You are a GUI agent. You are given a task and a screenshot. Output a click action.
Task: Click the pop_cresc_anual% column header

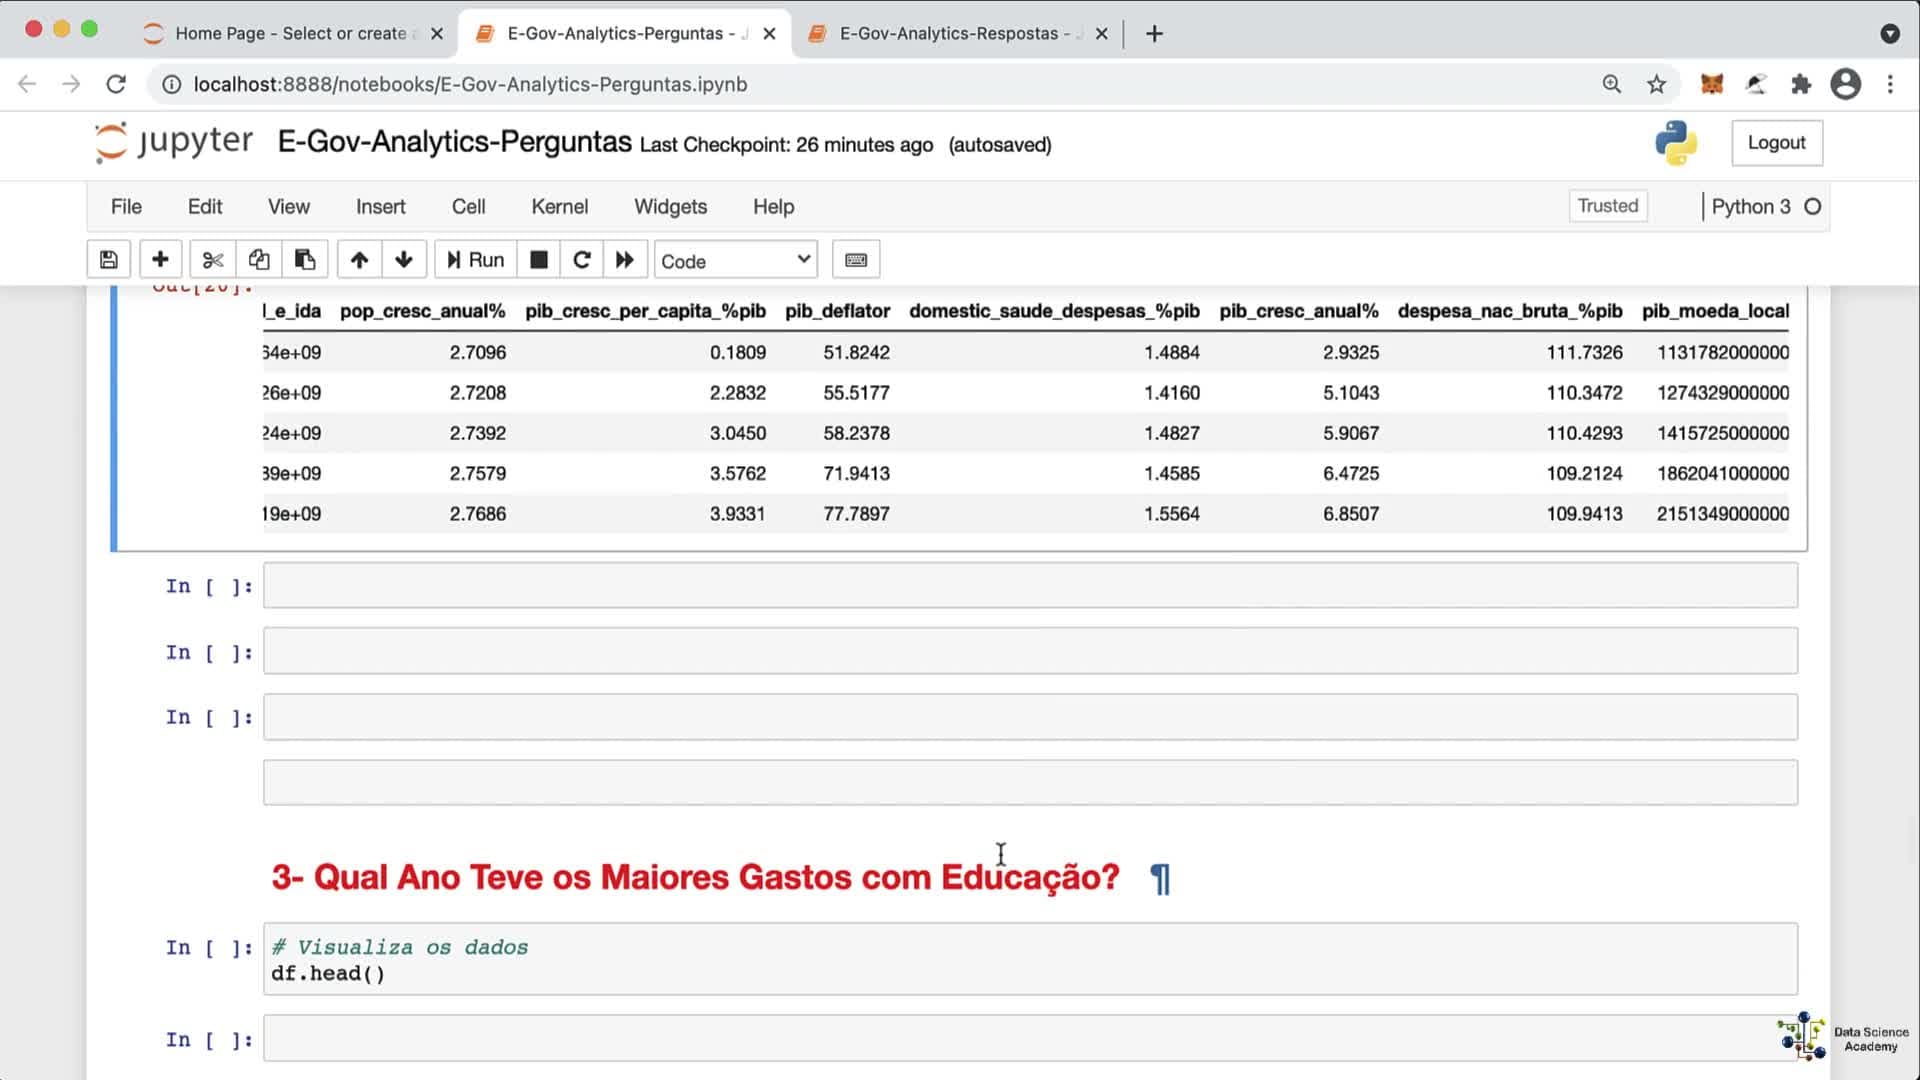[423, 311]
